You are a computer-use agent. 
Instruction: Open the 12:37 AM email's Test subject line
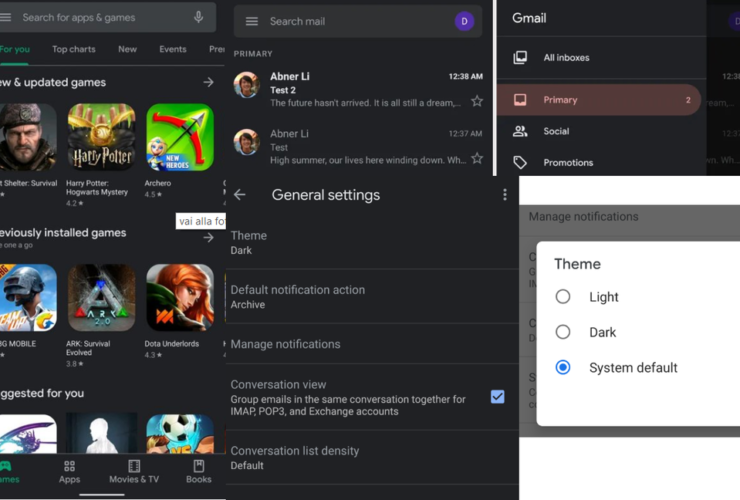pyautogui.click(x=279, y=147)
